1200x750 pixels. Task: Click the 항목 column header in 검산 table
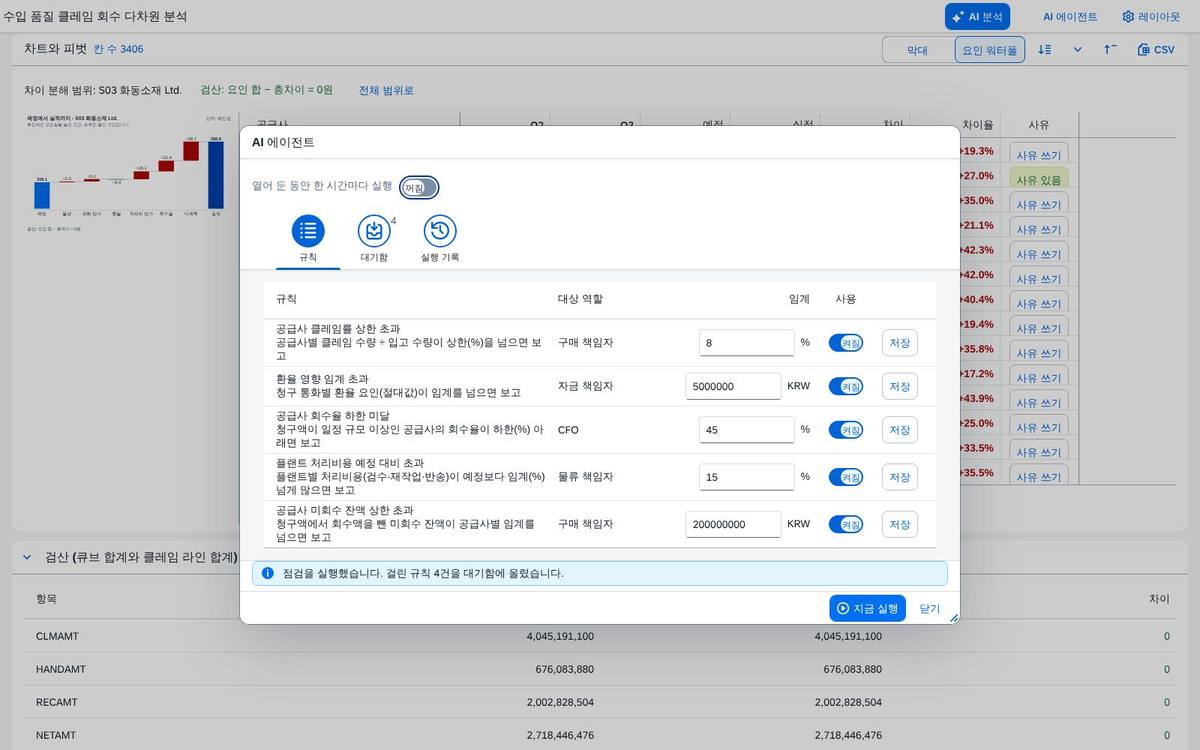tap(46, 599)
